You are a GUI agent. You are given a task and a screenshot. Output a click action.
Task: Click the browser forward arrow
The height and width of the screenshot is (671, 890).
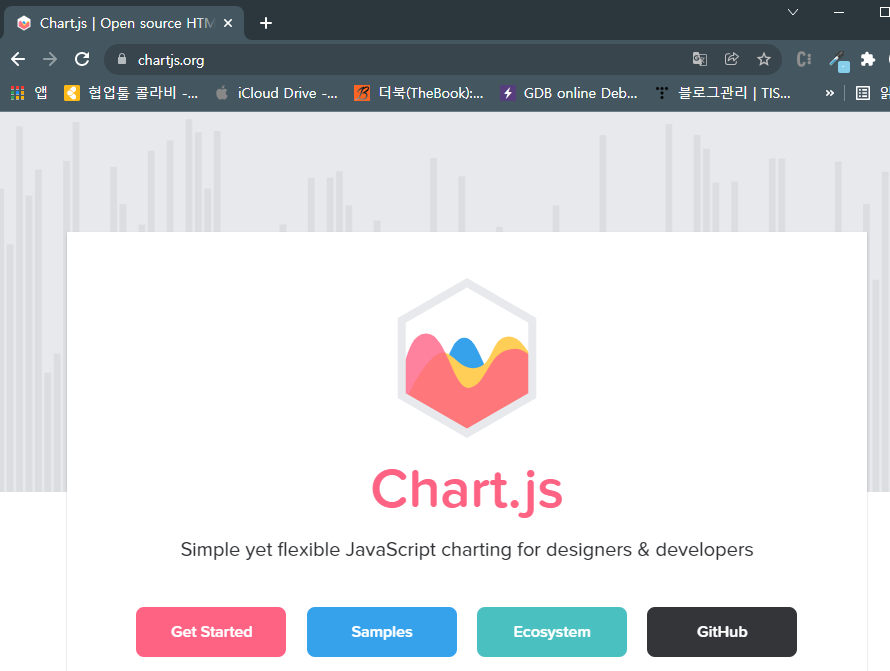pos(50,59)
